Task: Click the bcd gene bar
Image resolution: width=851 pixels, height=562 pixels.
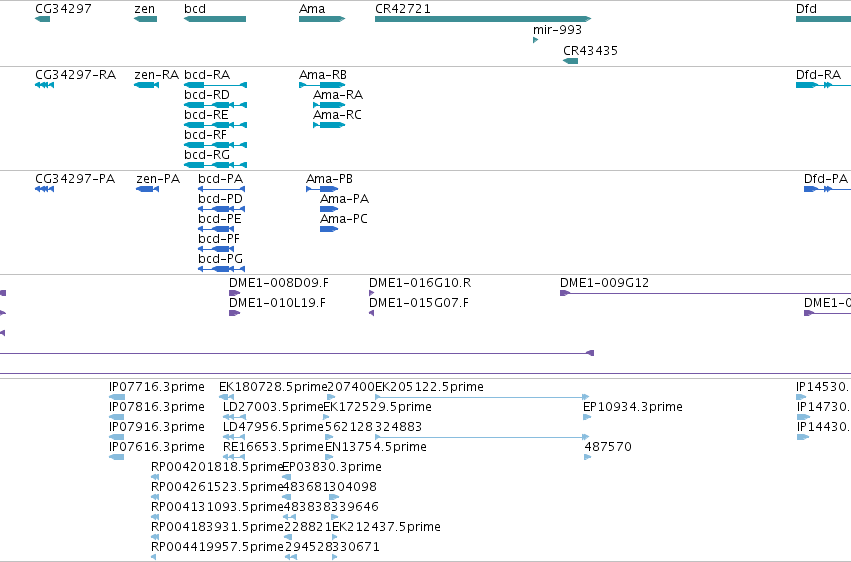Action: [x=215, y=19]
